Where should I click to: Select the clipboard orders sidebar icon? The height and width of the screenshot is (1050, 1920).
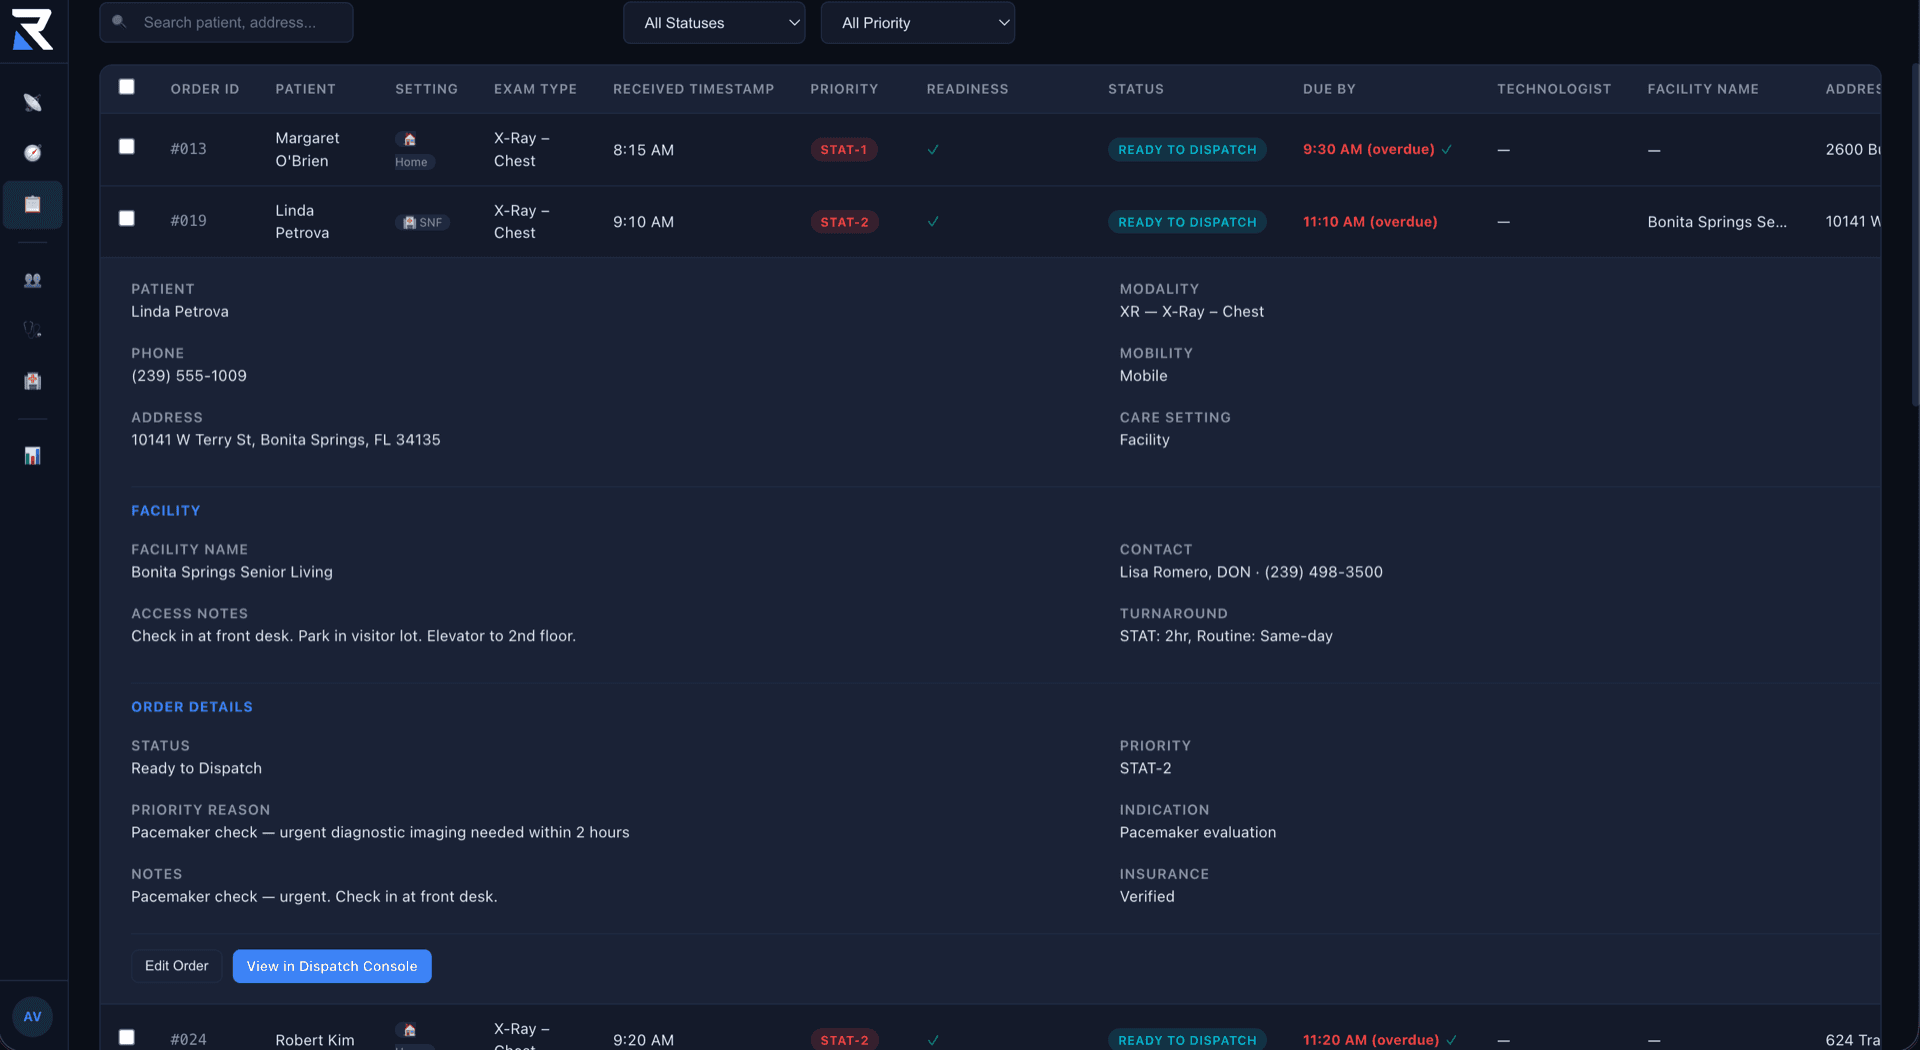click(x=33, y=205)
